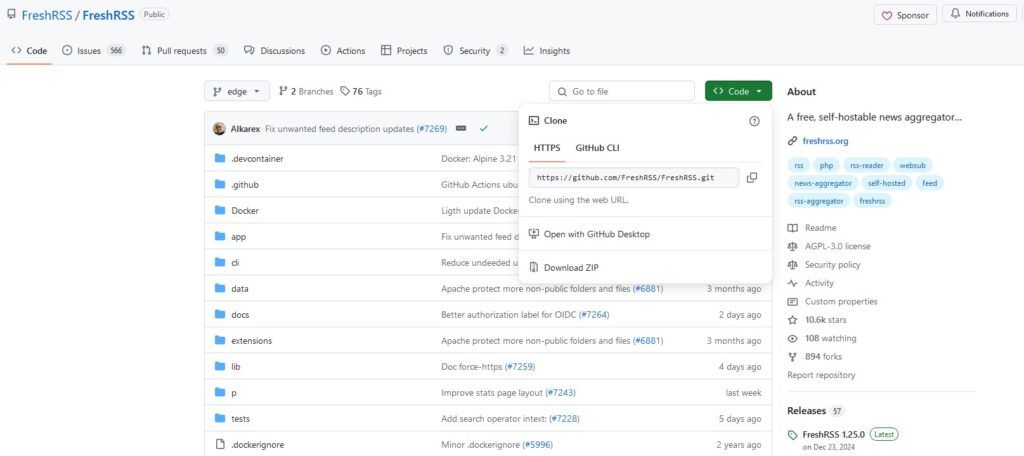Click the help icon in Clone panel
1024x456 pixels.
[x=754, y=121]
